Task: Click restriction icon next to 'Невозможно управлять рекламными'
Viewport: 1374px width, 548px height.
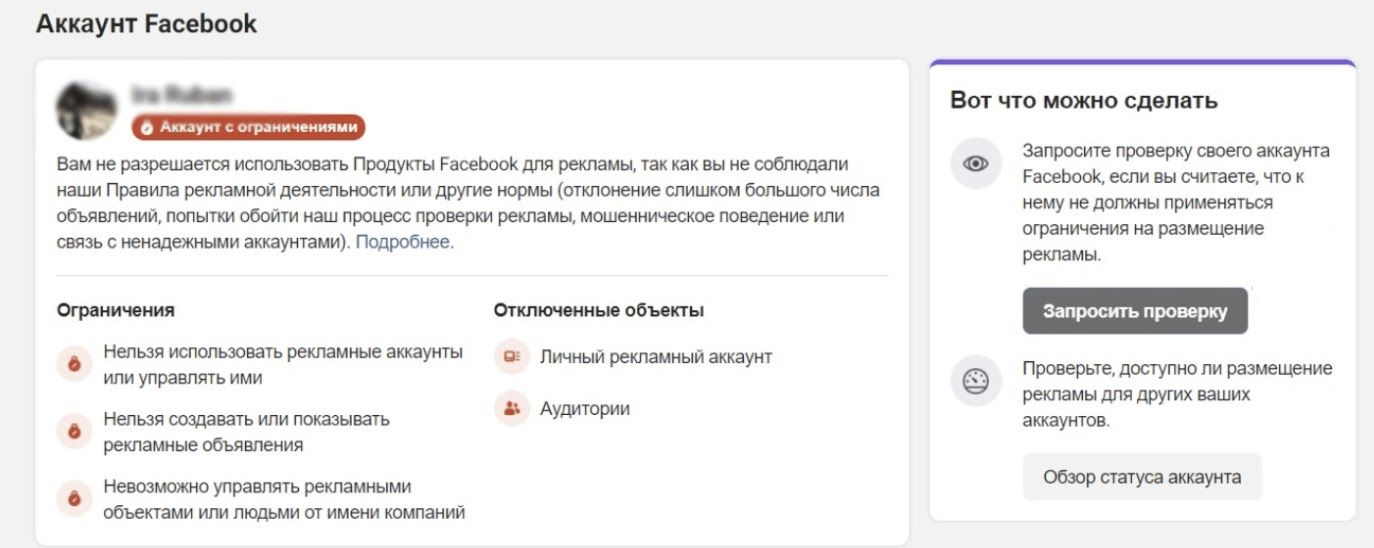Action: (x=74, y=498)
